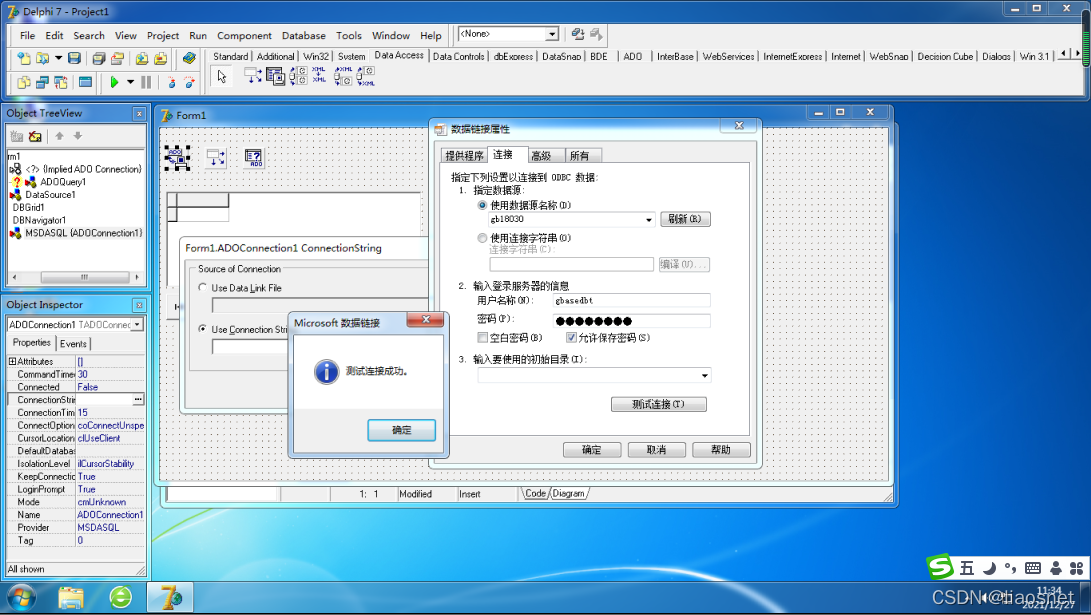1091x615 pixels.
Task: Switch to the Data Controls palette tab
Action: coord(458,56)
